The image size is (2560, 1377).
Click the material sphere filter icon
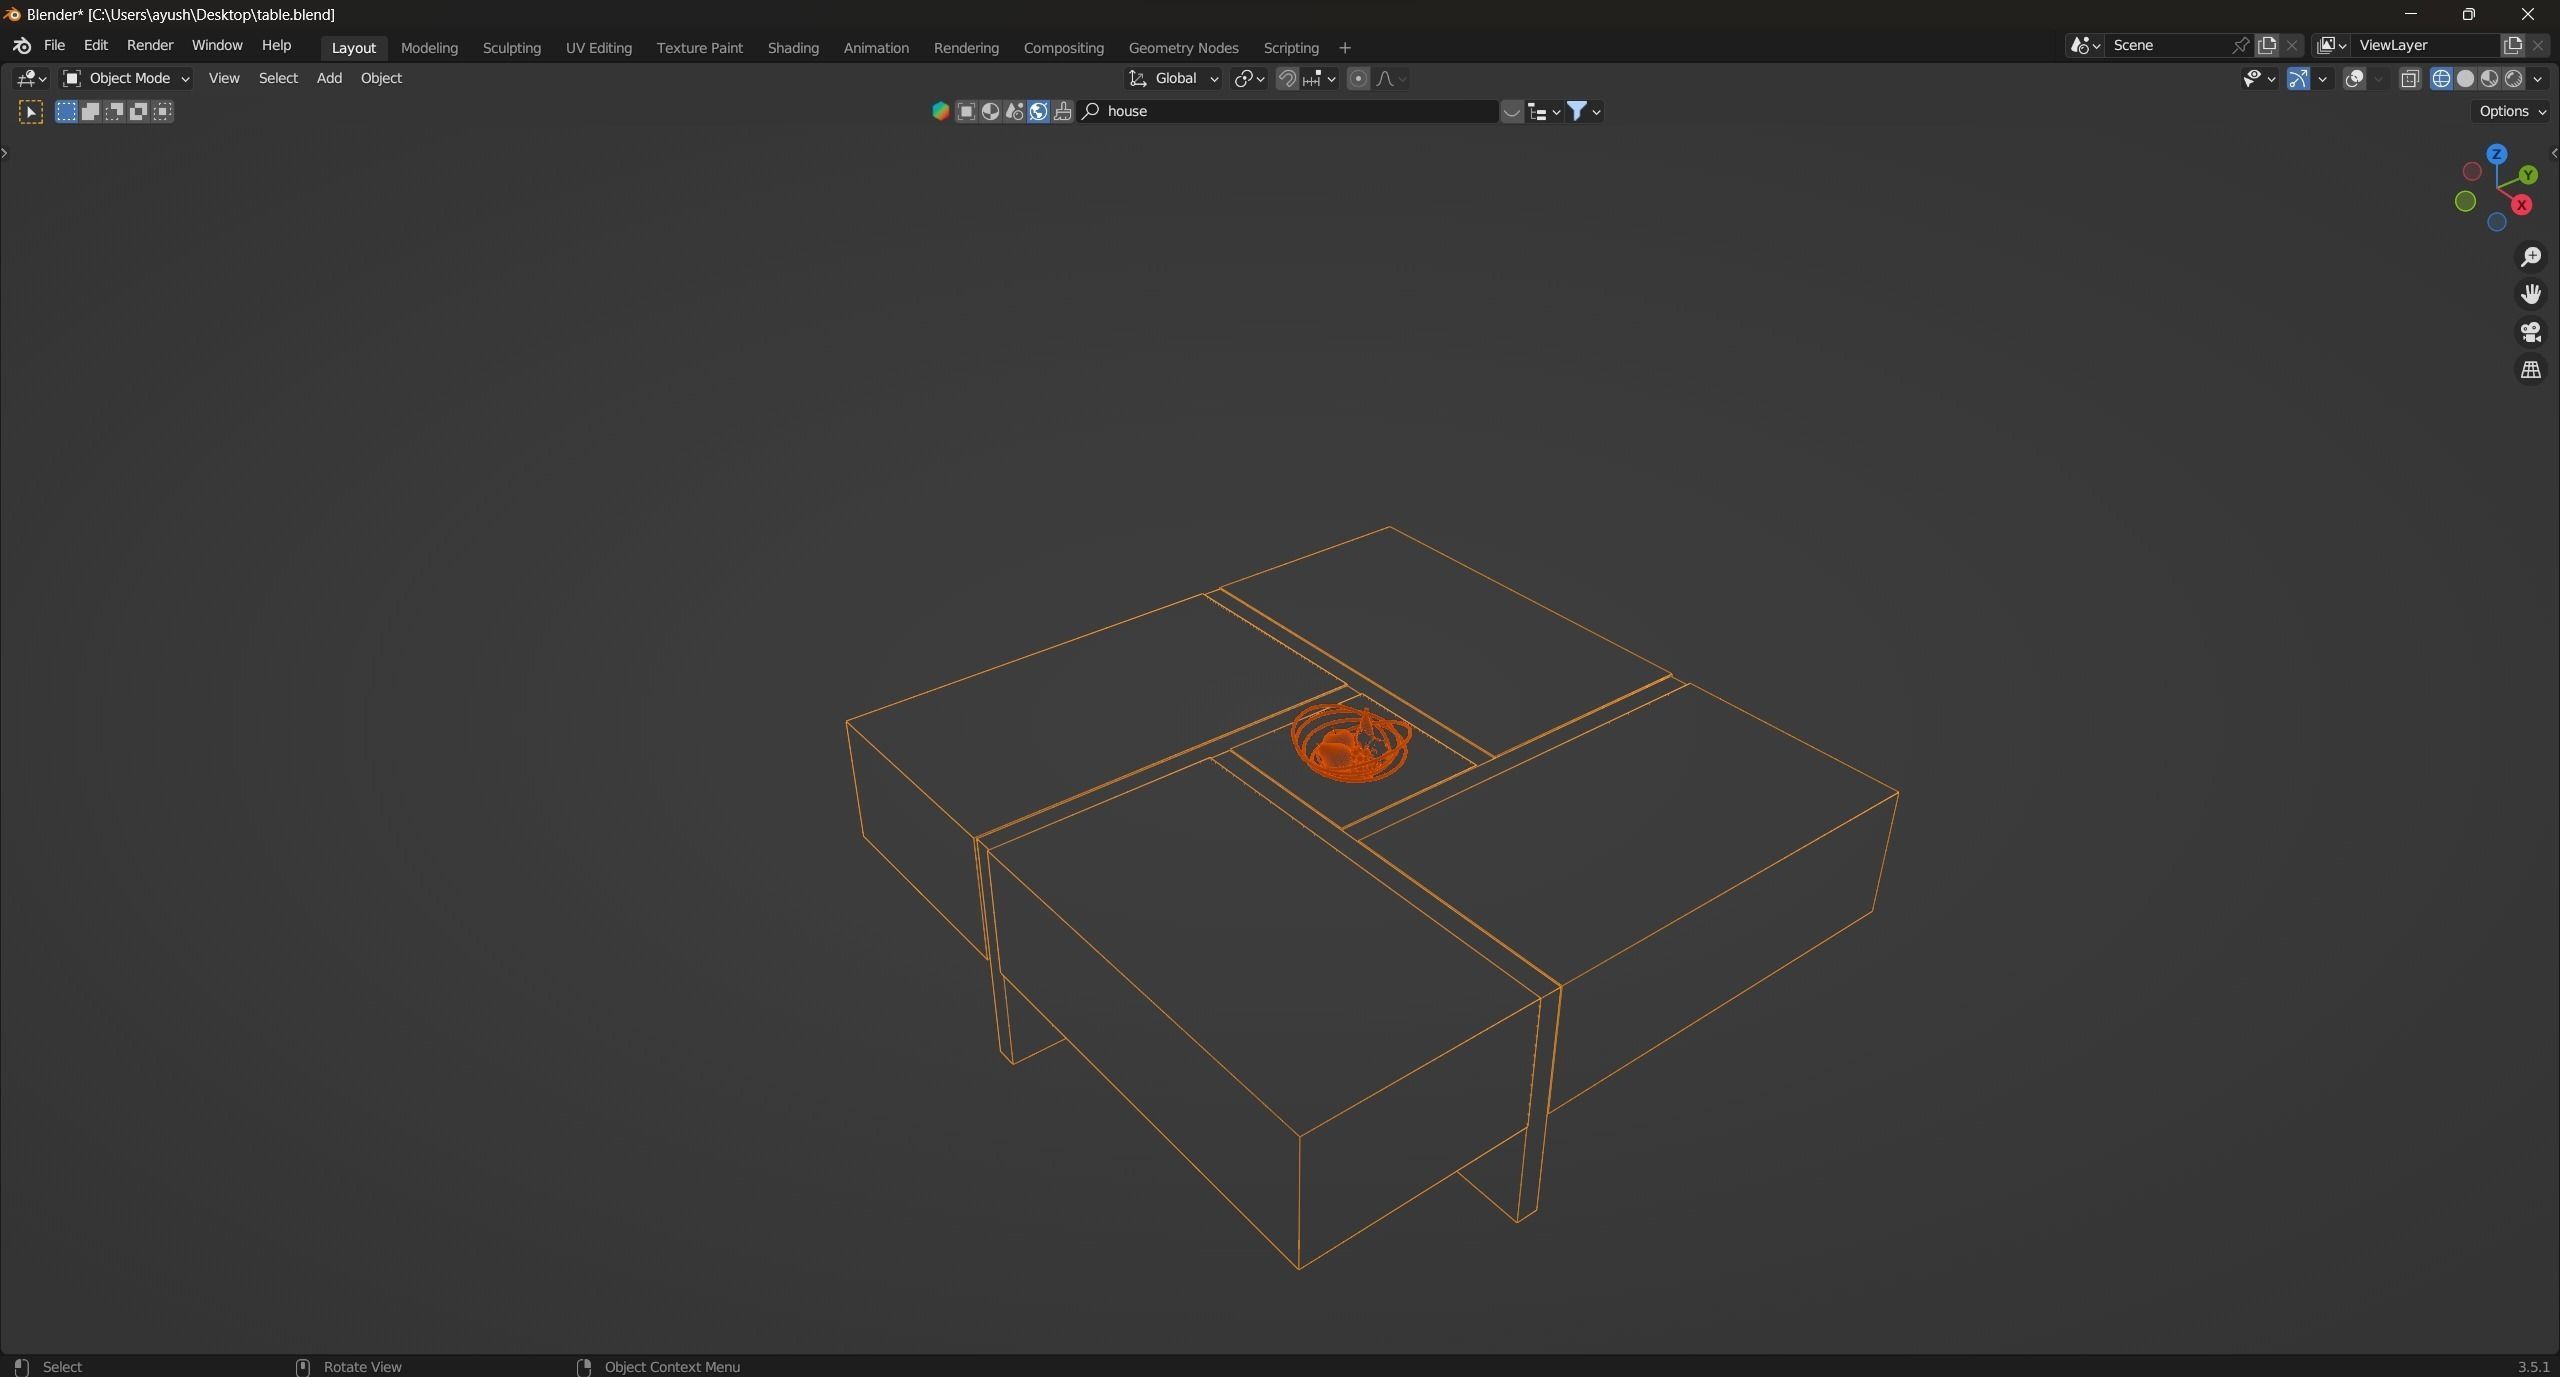(990, 112)
